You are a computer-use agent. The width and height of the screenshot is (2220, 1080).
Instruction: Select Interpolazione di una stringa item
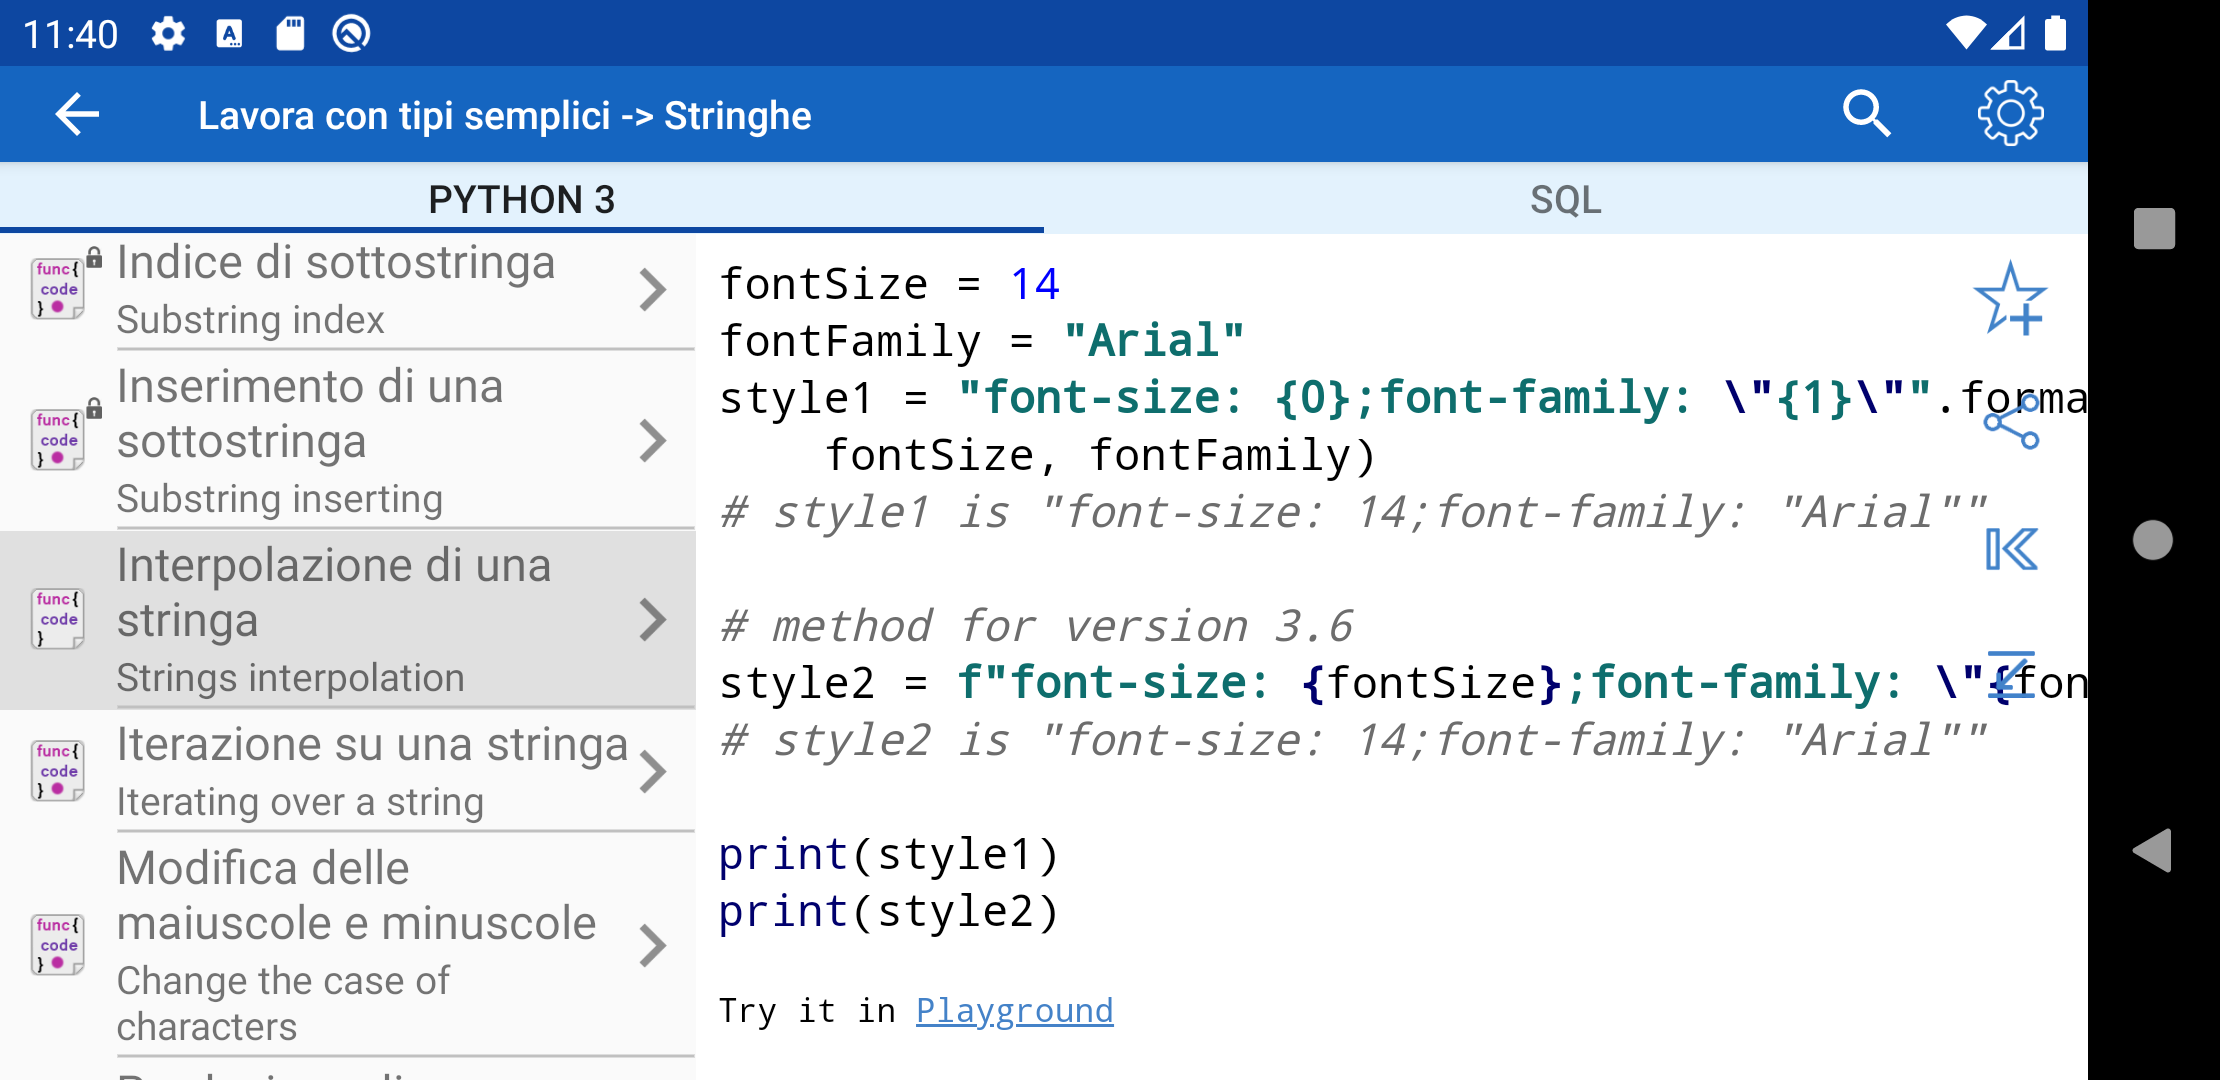348,620
